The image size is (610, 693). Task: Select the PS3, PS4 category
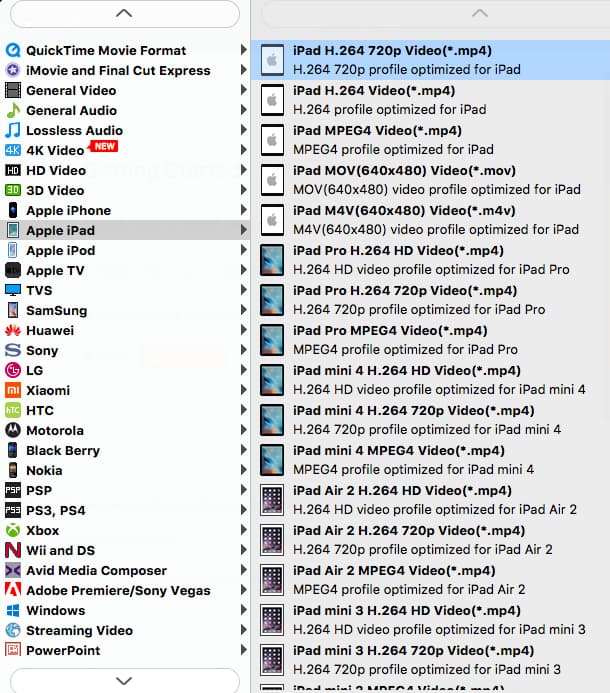click(x=125, y=510)
